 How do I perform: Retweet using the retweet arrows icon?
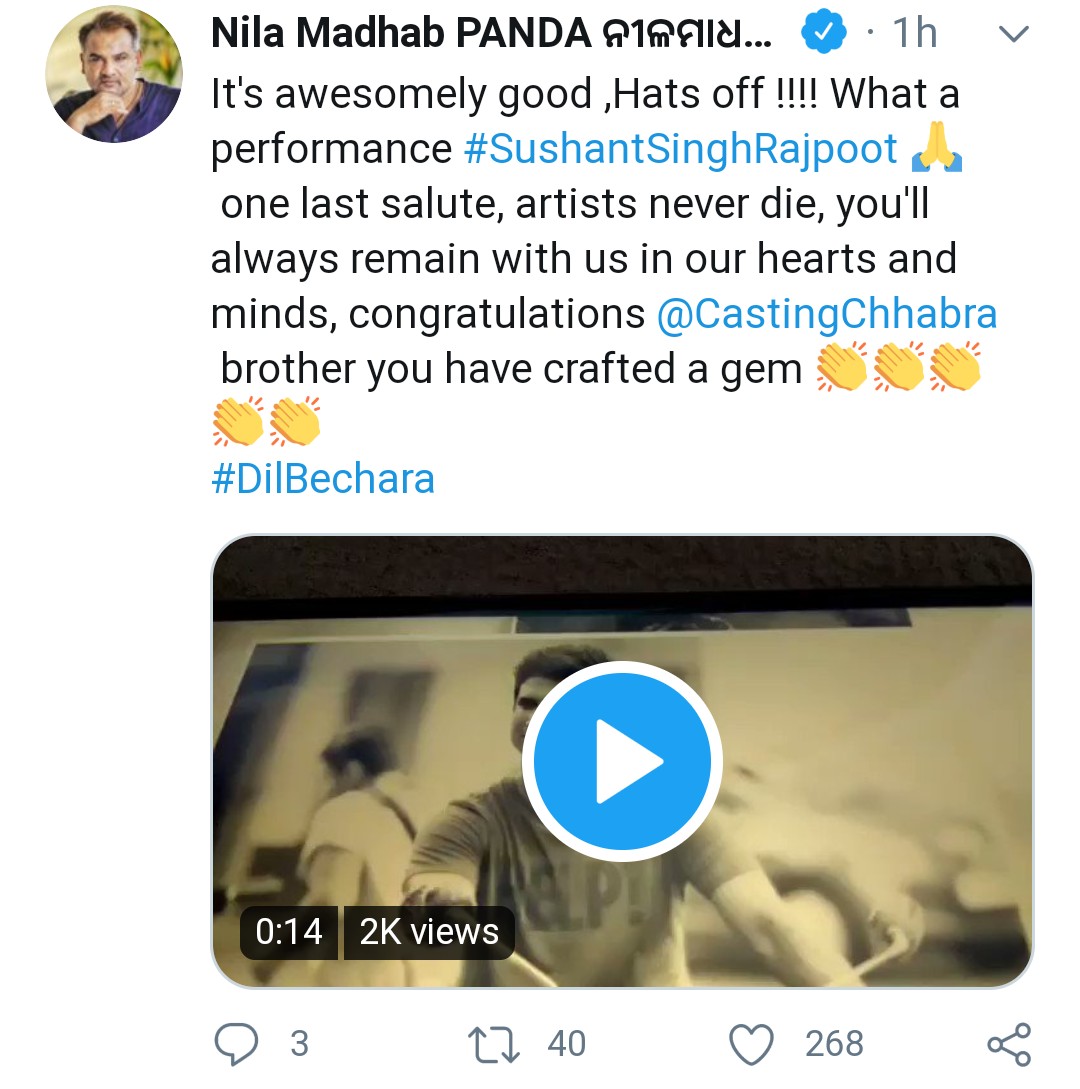click(497, 1045)
